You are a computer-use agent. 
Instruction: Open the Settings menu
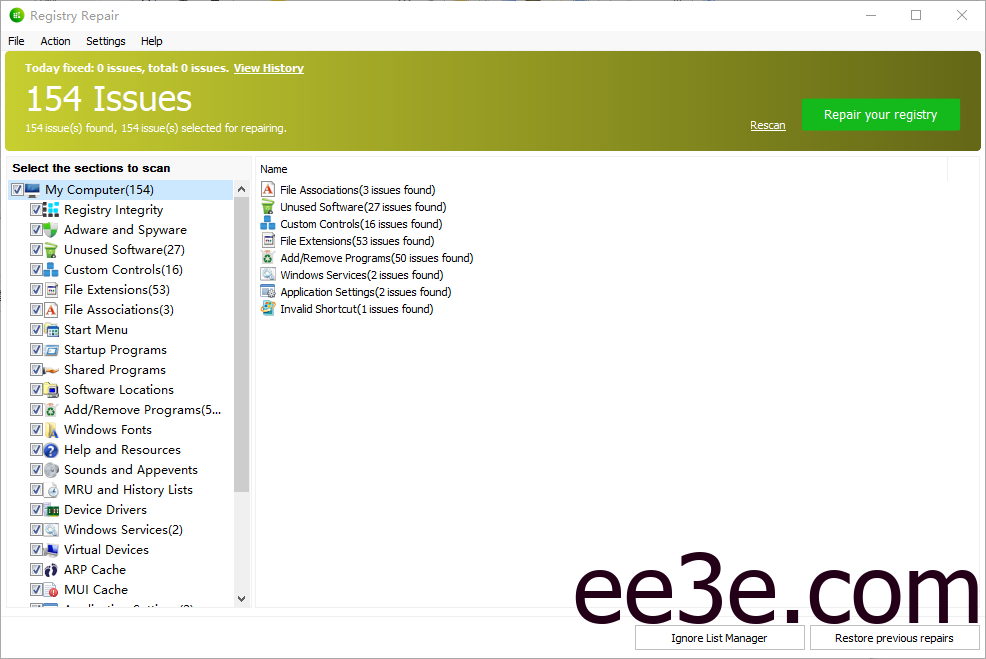click(105, 41)
